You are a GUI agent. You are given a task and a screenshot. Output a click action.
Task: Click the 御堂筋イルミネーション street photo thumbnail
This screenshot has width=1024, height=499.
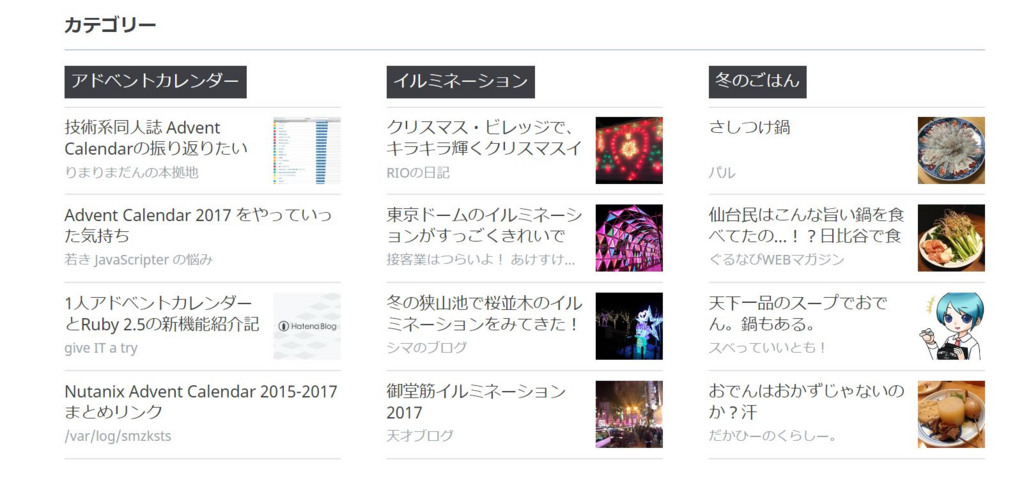[x=629, y=414]
